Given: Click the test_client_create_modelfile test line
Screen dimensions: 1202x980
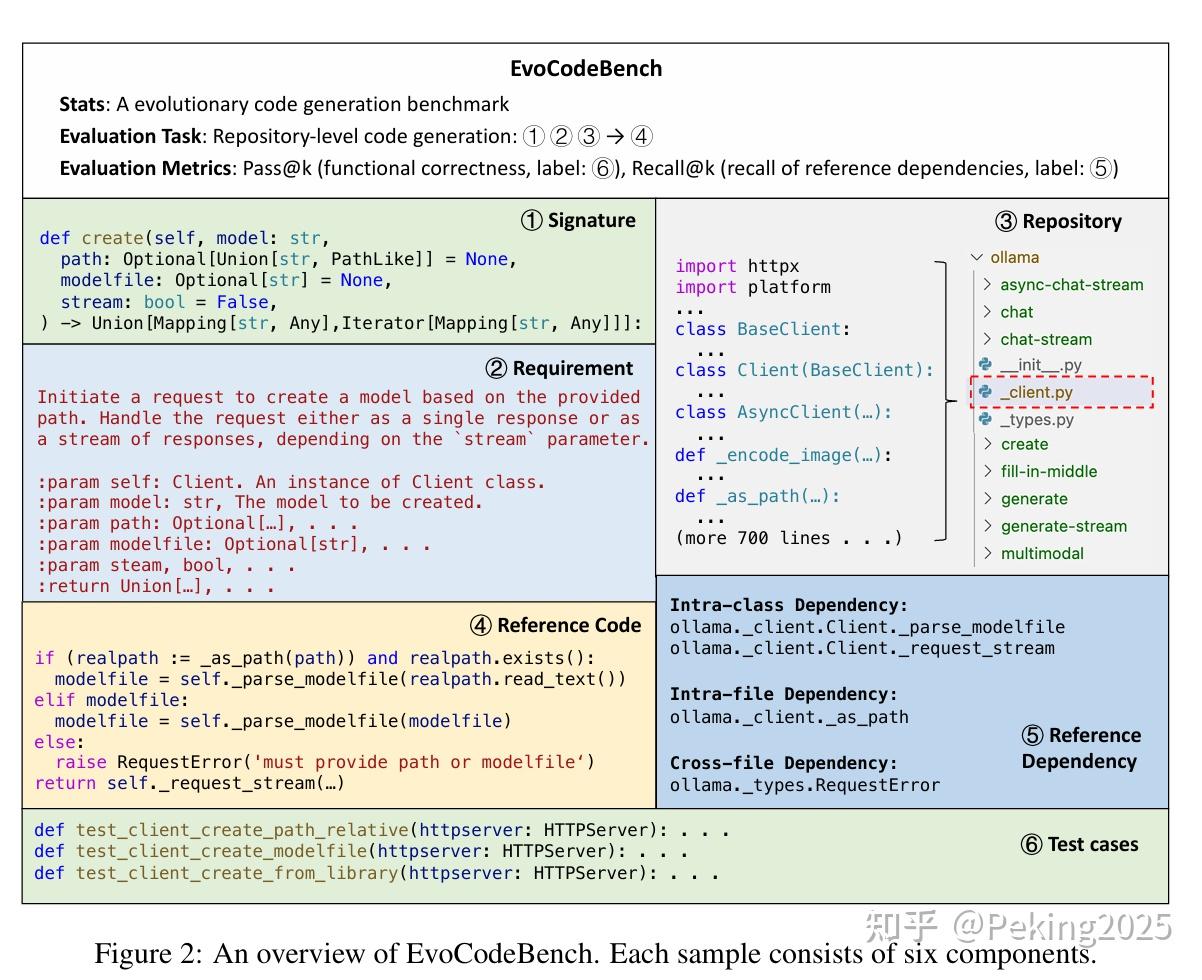Looking at the screenshot, I should point(361,851).
